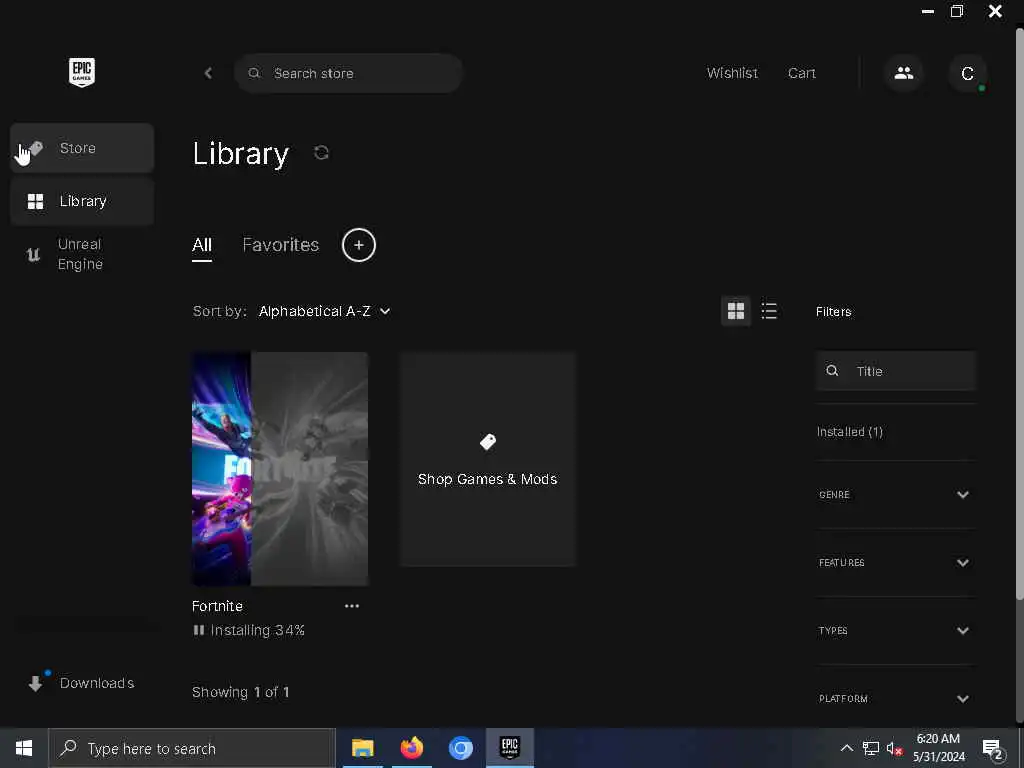Select the Favorites tab

[281, 245]
